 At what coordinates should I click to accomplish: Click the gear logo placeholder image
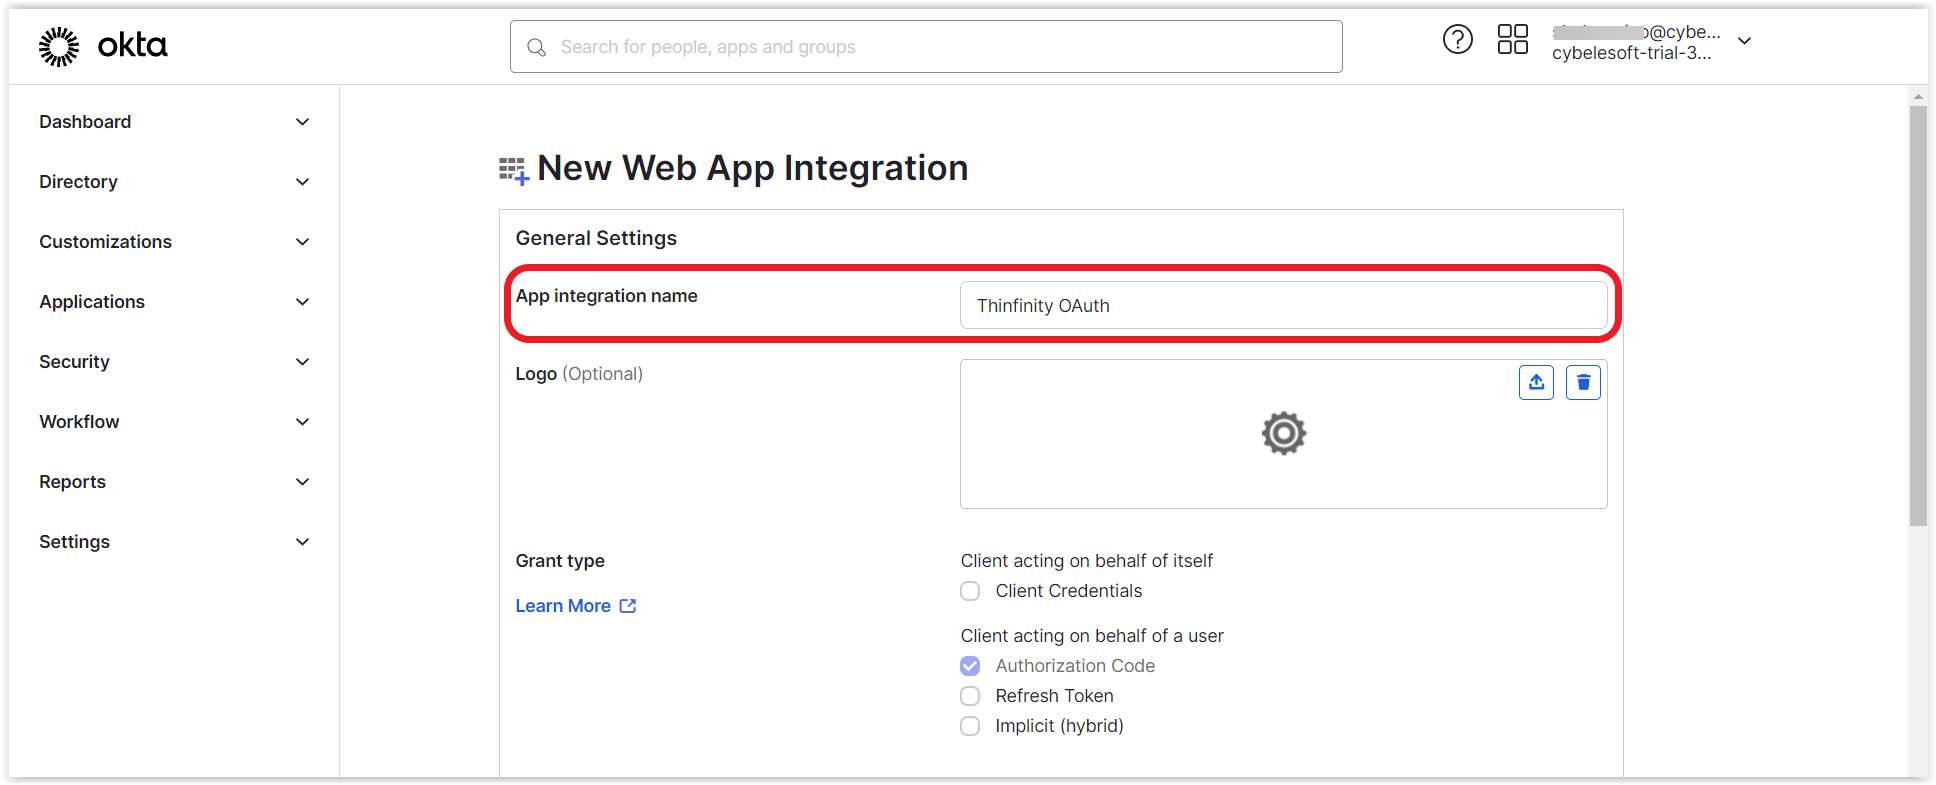pyautogui.click(x=1284, y=433)
